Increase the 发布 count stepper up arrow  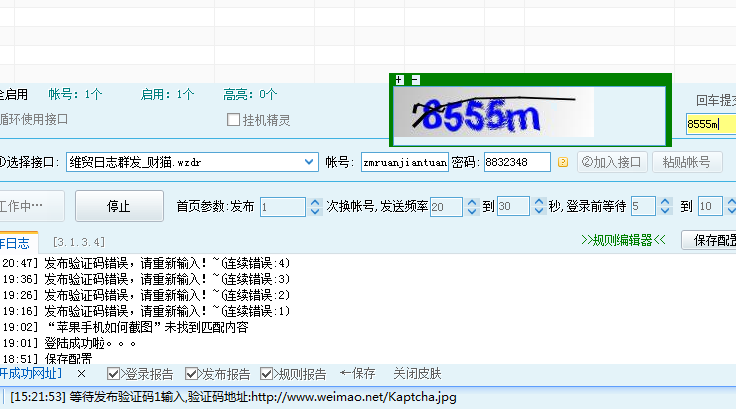pos(315,202)
